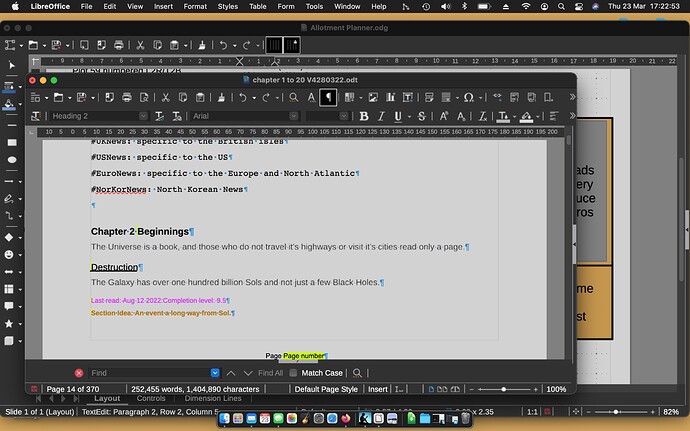The height and width of the screenshot is (431, 690).
Task: Toggle Insert mode in Writer status bar
Action: (x=378, y=389)
